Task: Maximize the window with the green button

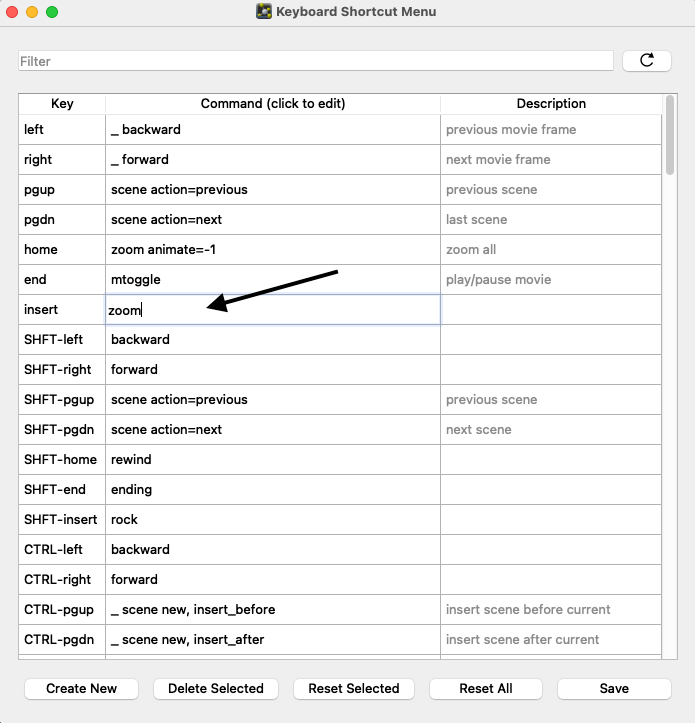Action: click(52, 12)
